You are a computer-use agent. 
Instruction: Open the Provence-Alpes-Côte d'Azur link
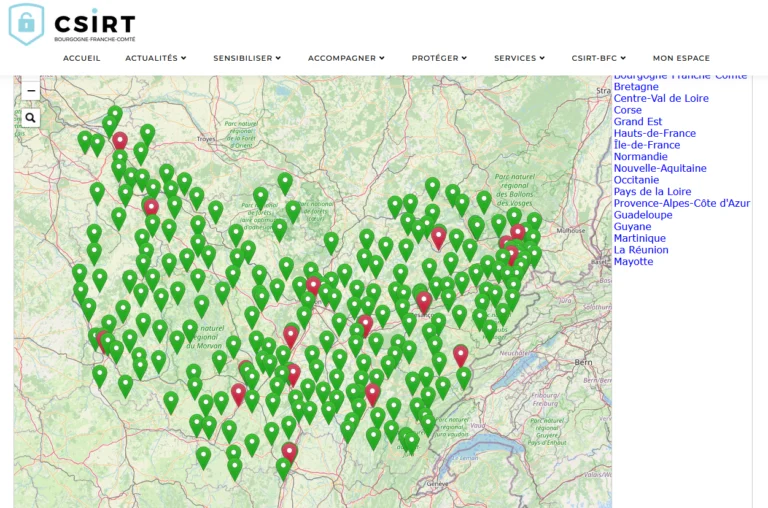[682, 203]
